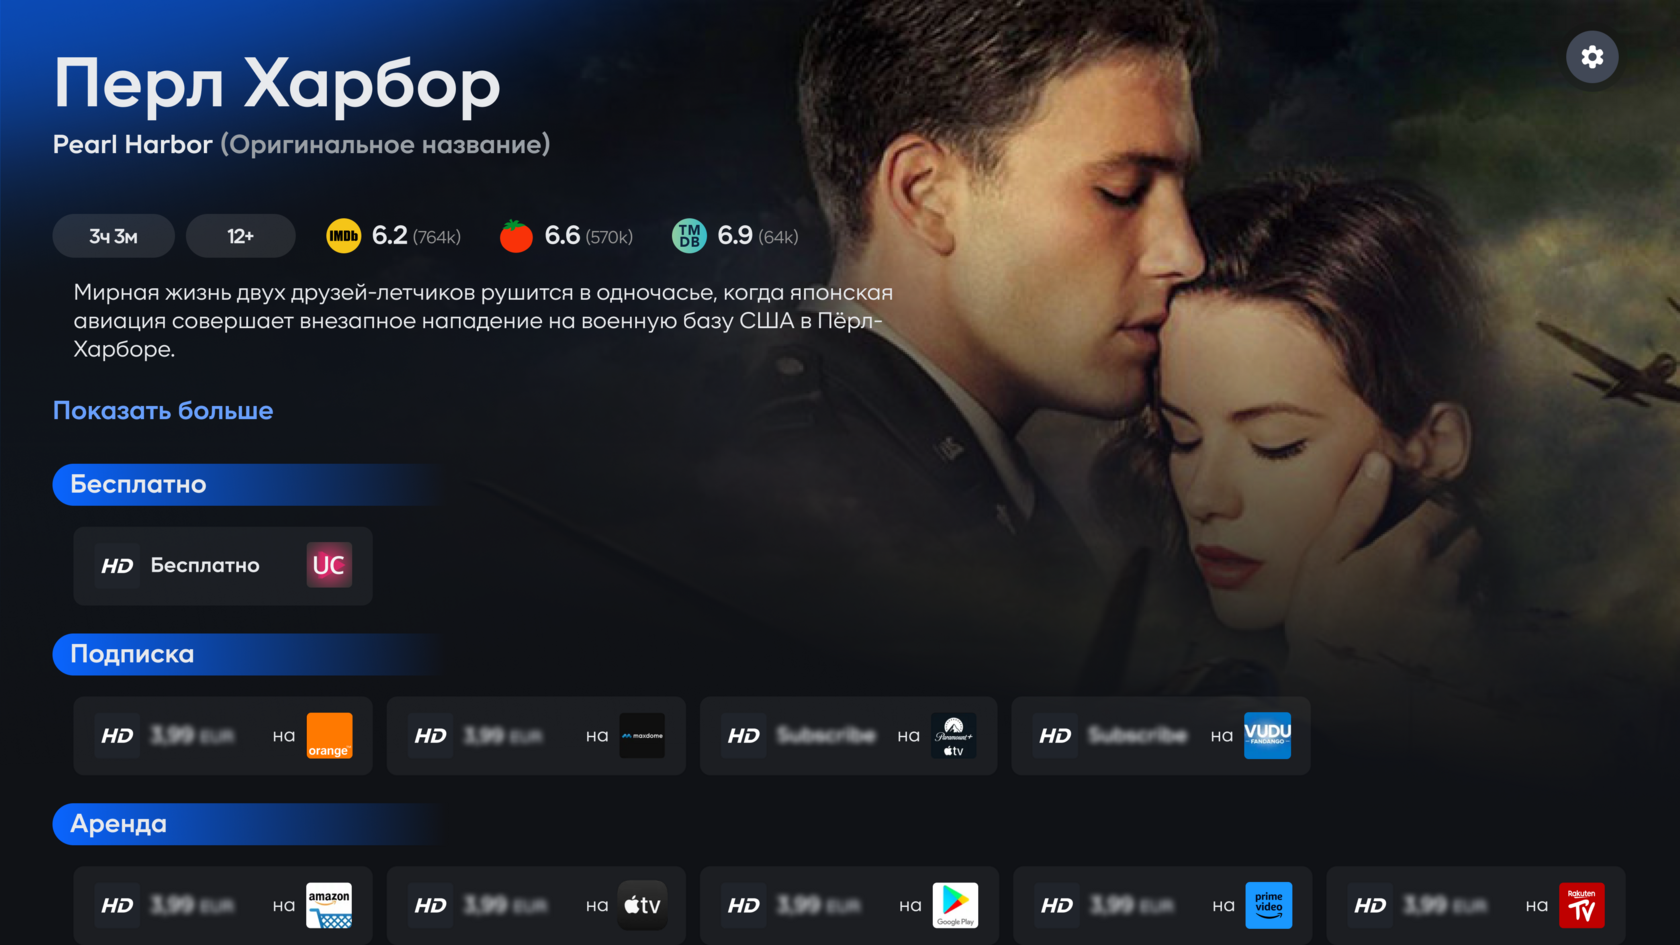Rent the movie on Amazon

(223, 906)
